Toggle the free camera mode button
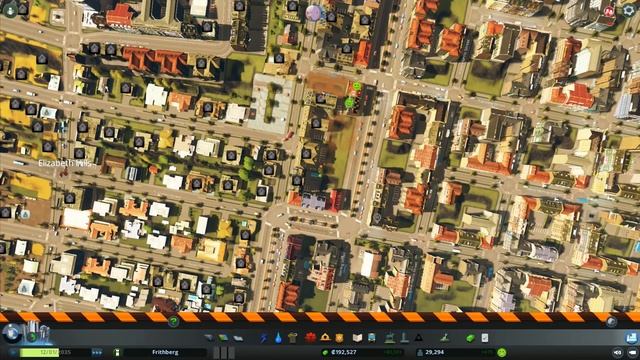The image size is (640, 360). pos(632,352)
